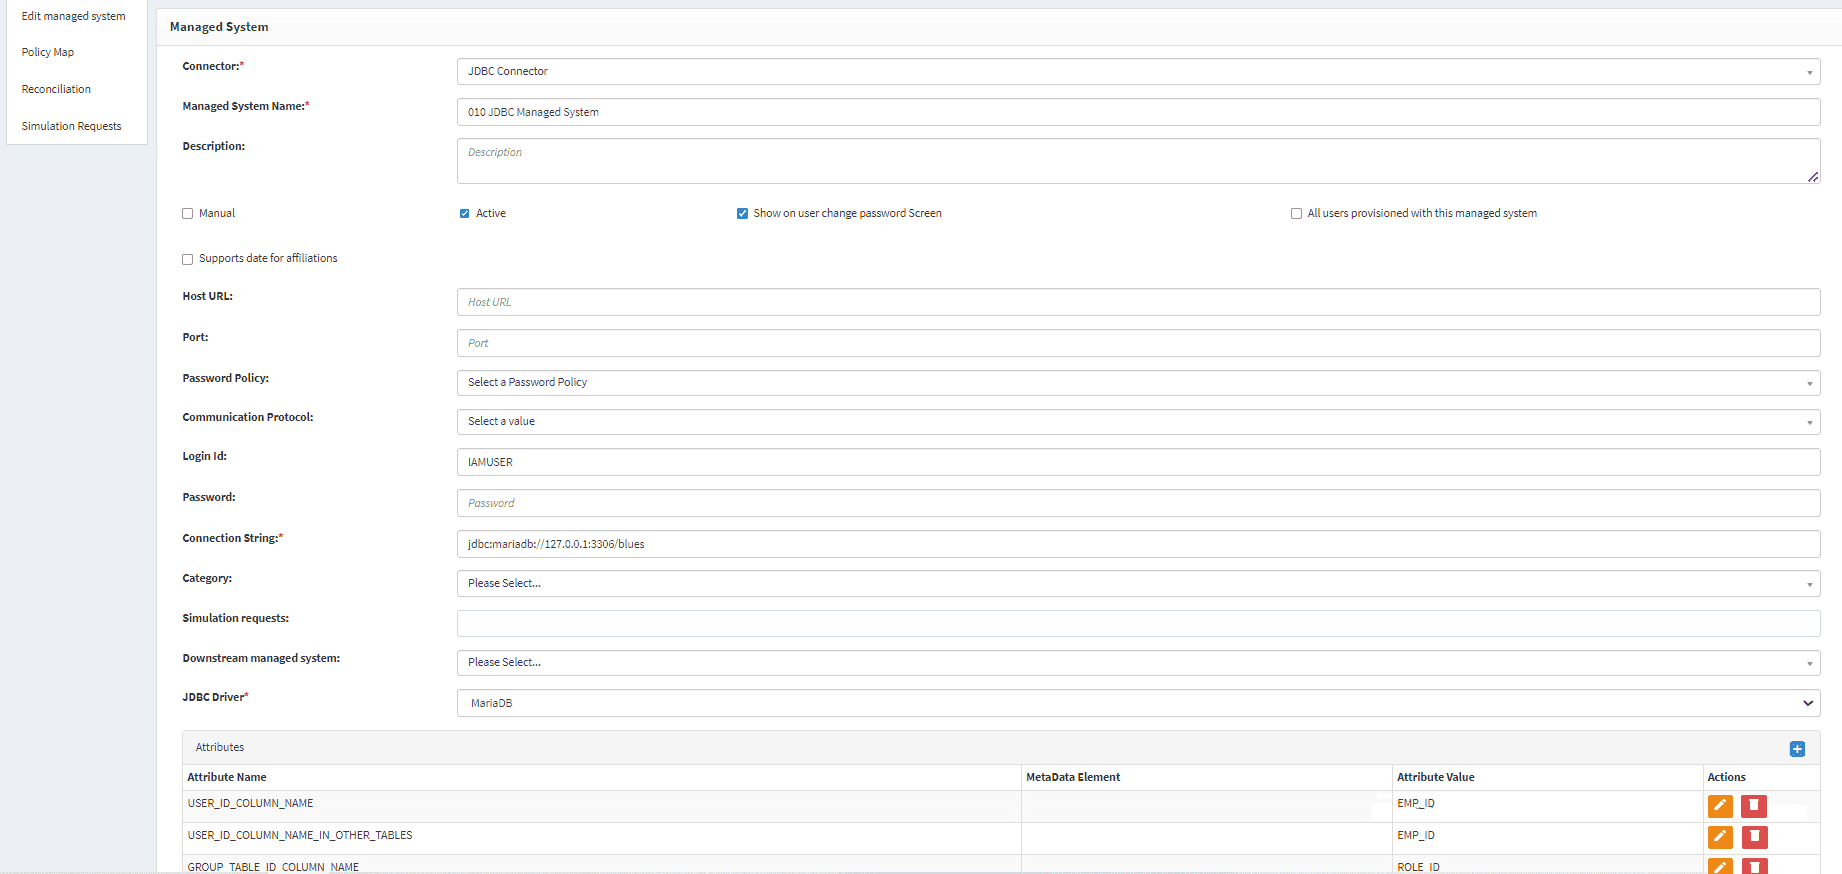
Task: Uncheck the Active checkbox
Action: 465,214
